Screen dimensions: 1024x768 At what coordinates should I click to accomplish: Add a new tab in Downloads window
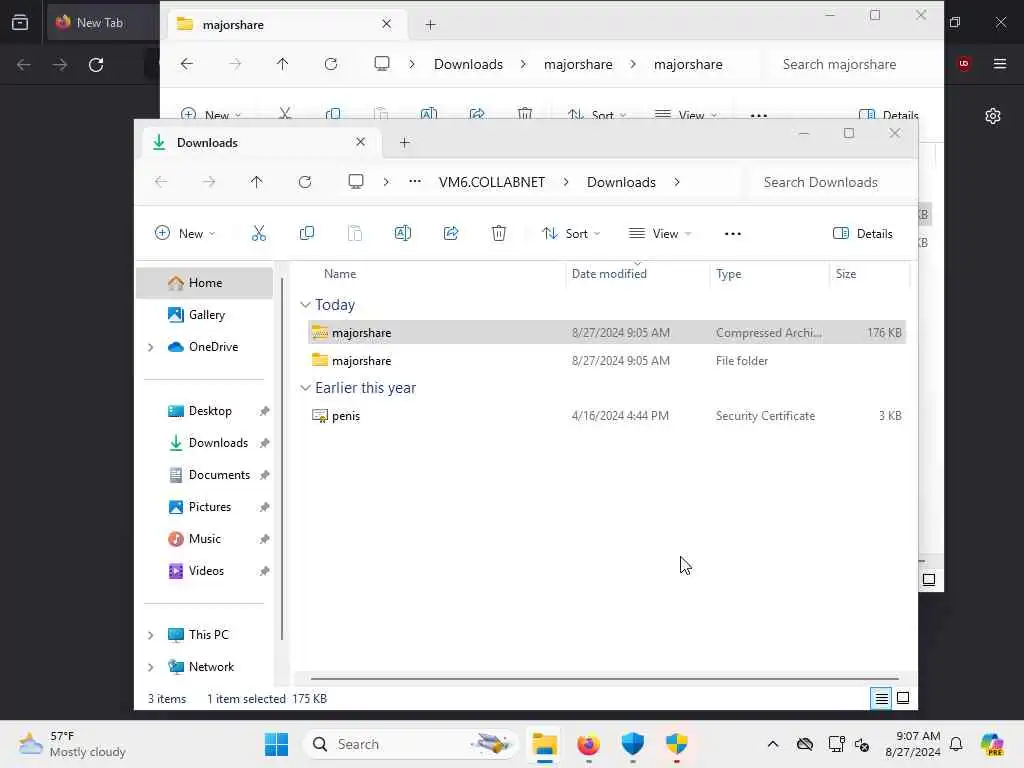point(404,142)
